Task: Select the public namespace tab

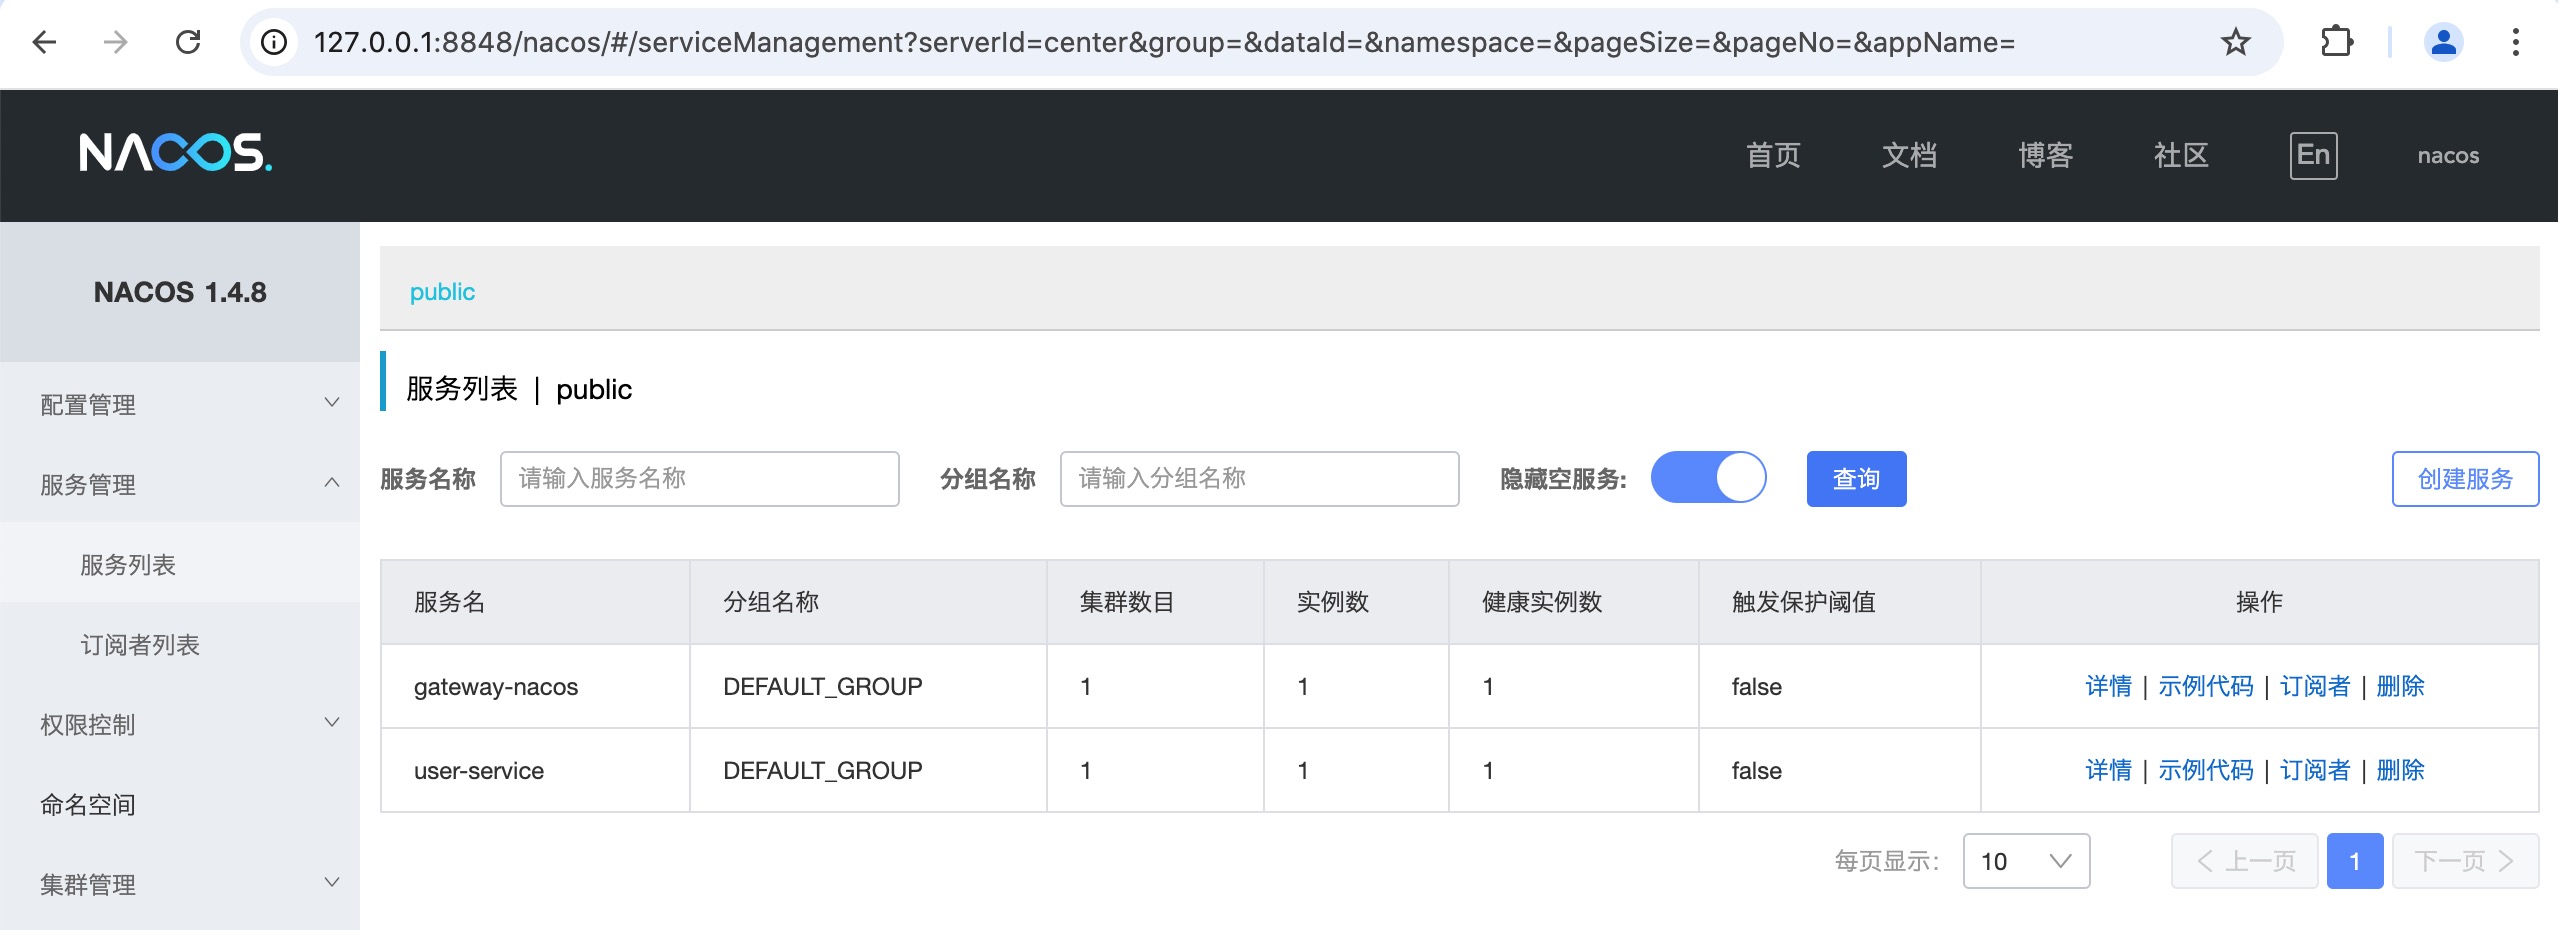Action: [442, 292]
